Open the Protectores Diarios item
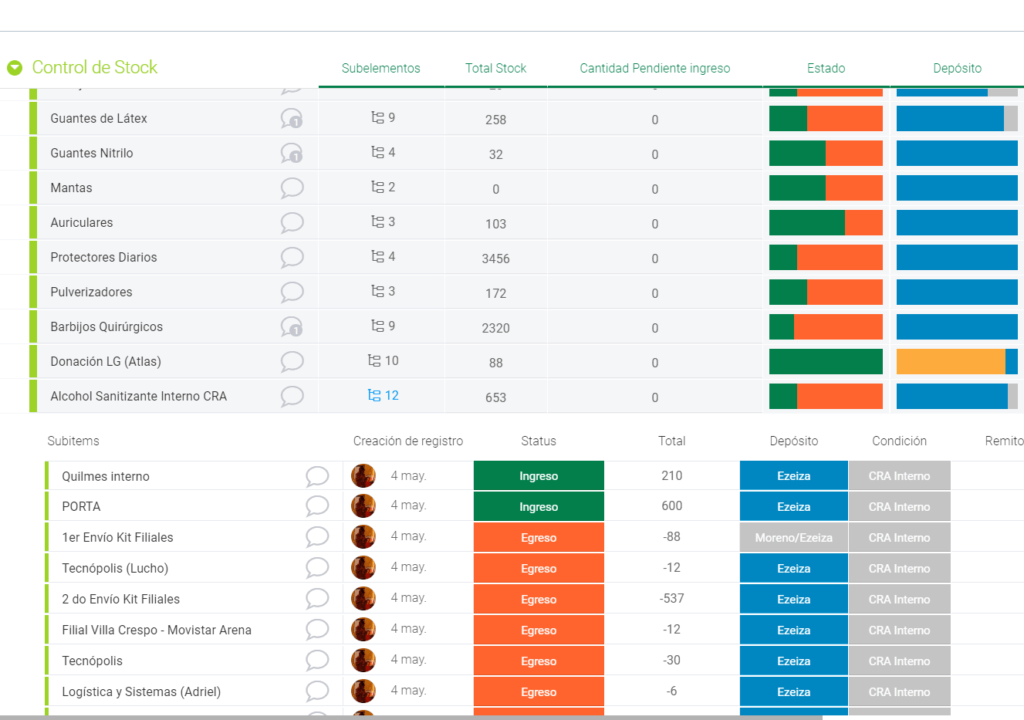The width and height of the screenshot is (1024, 720). click(104, 257)
